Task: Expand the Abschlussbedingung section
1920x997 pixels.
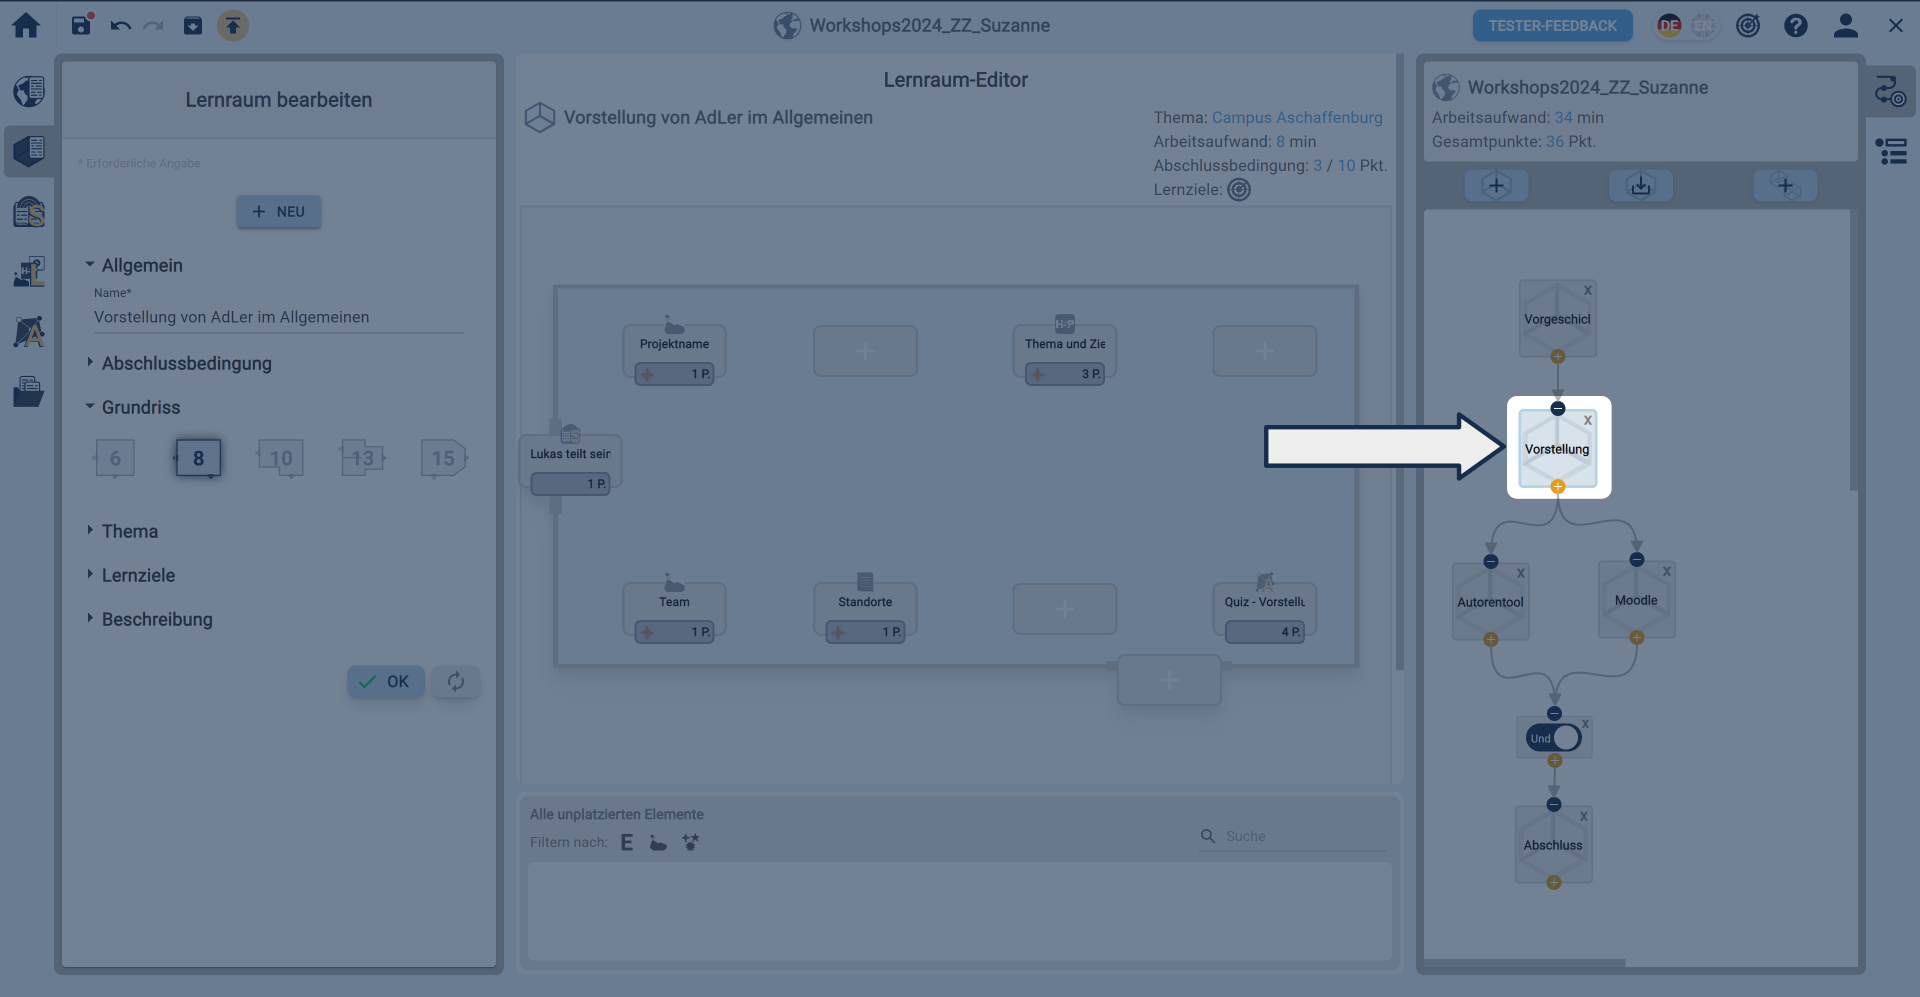Action: click(186, 363)
